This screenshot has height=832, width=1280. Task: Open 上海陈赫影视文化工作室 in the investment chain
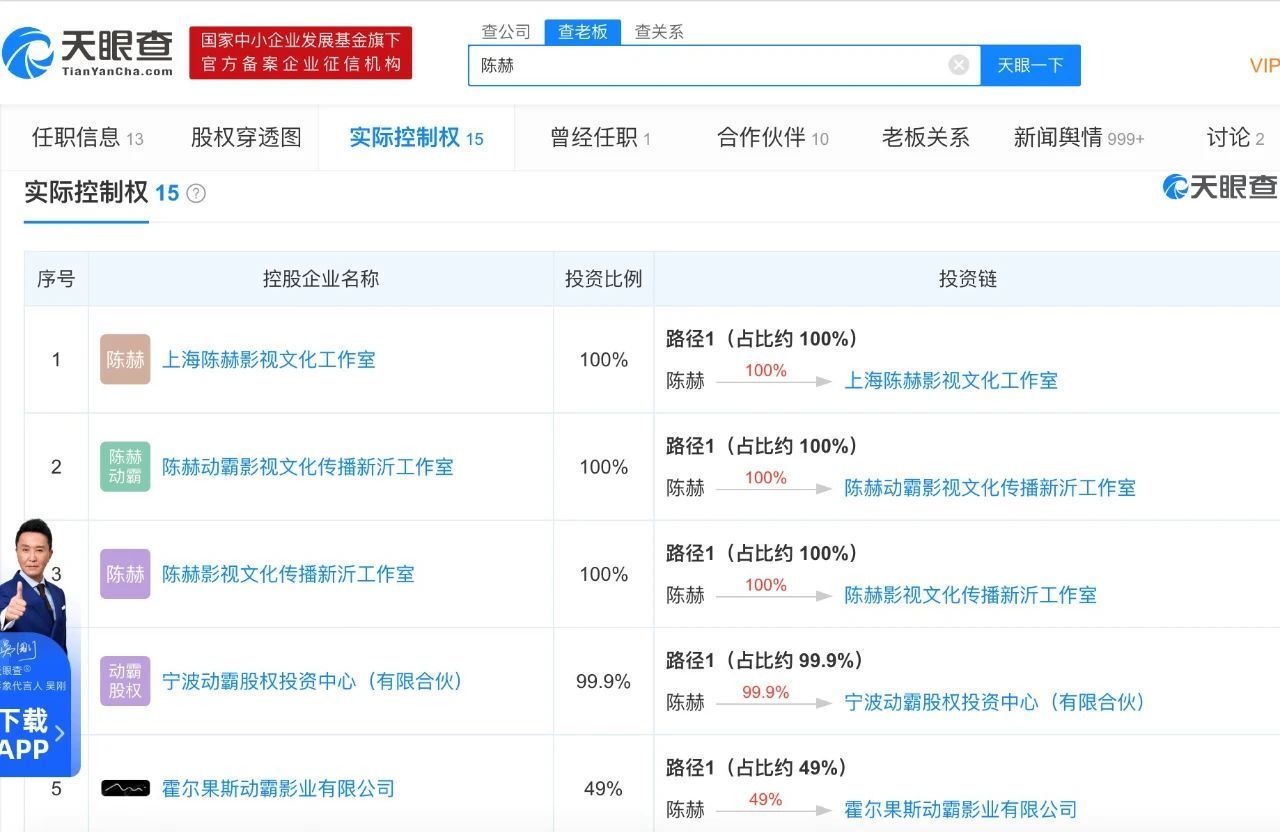[x=951, y=380]
